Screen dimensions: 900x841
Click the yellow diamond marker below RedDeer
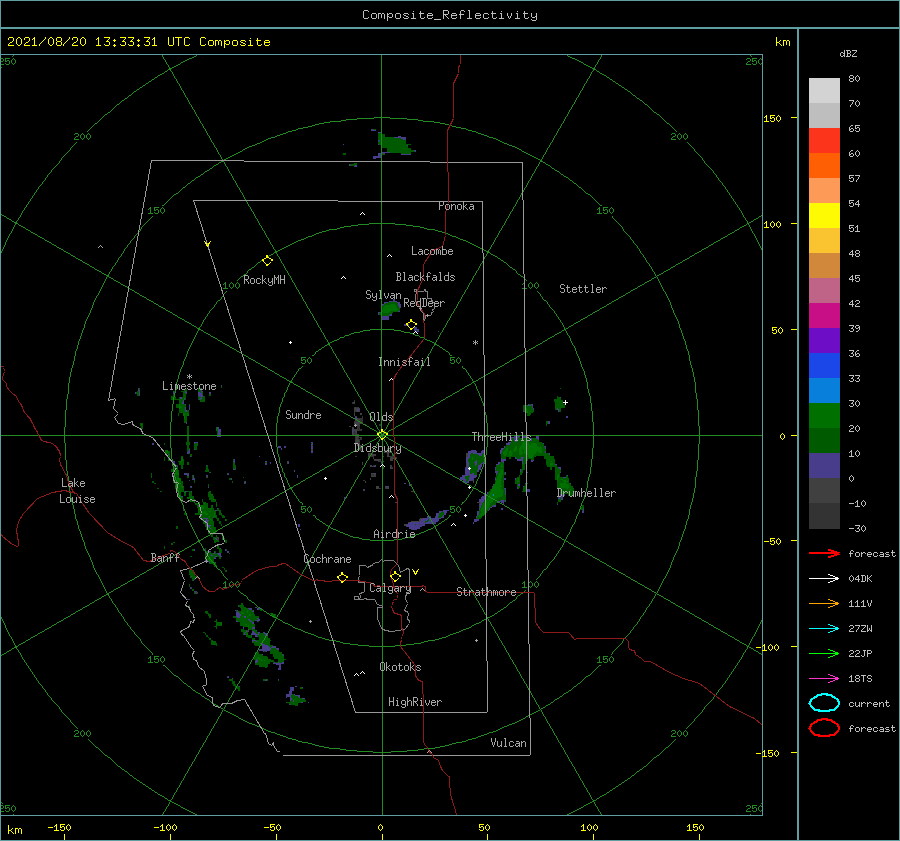tap(411, 325)
